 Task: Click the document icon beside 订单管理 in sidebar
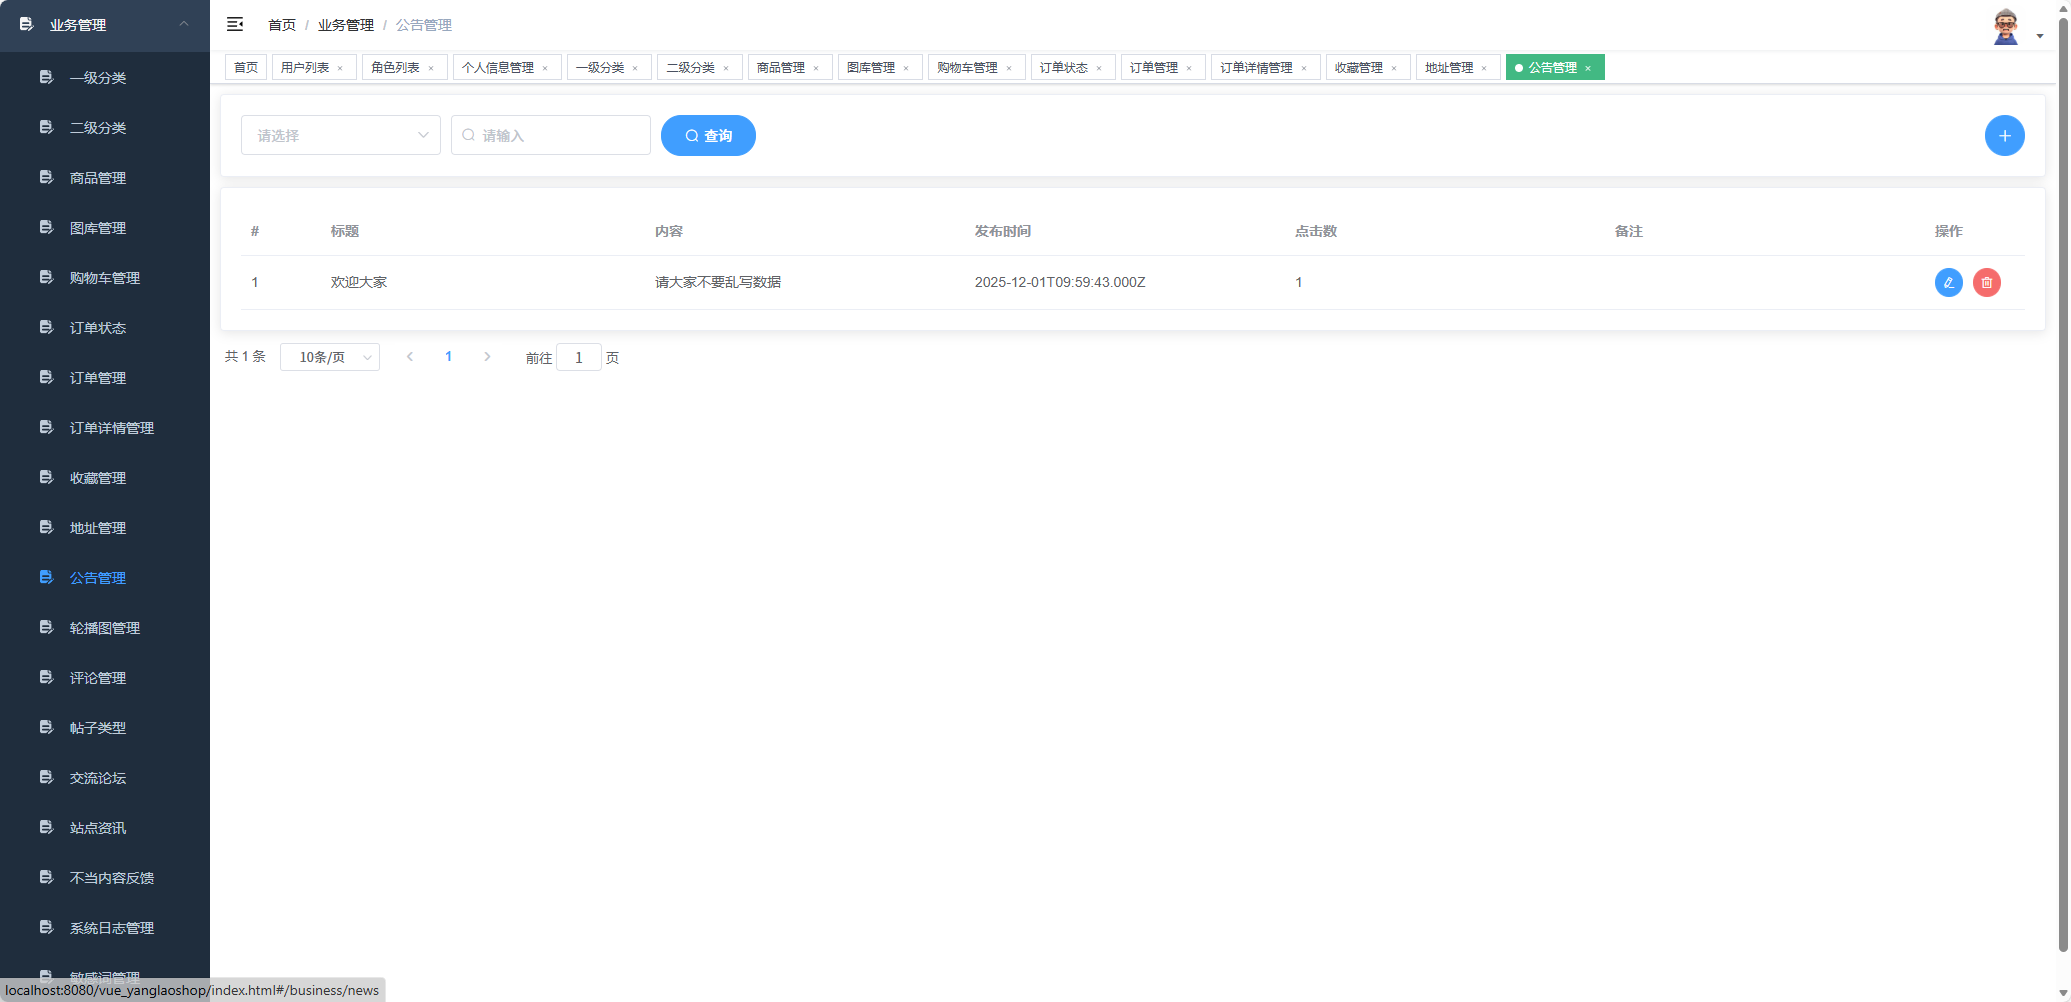tap(46, 377)
